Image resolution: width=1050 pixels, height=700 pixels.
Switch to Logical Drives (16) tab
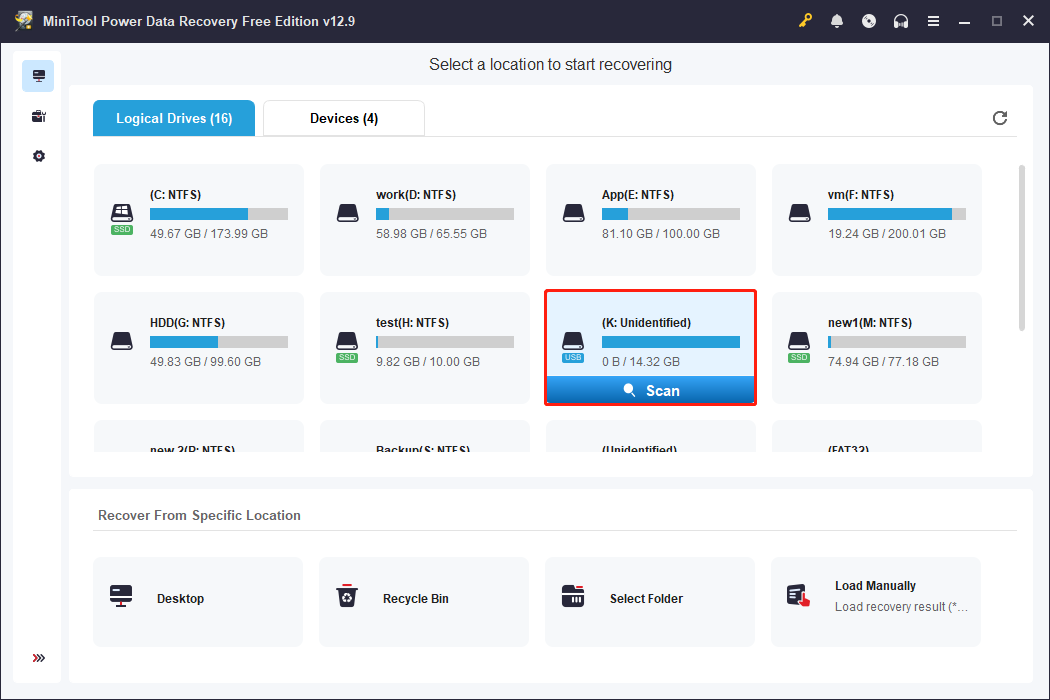pyautogui.click(x=174, y=119)
